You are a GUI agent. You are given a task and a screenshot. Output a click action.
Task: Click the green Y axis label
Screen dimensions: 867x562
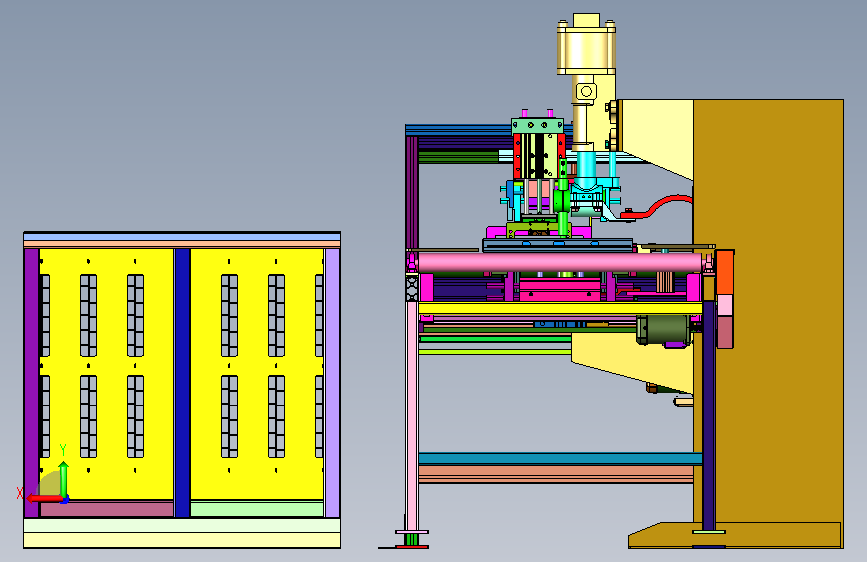pyautogui.click(x=63, y=449)
